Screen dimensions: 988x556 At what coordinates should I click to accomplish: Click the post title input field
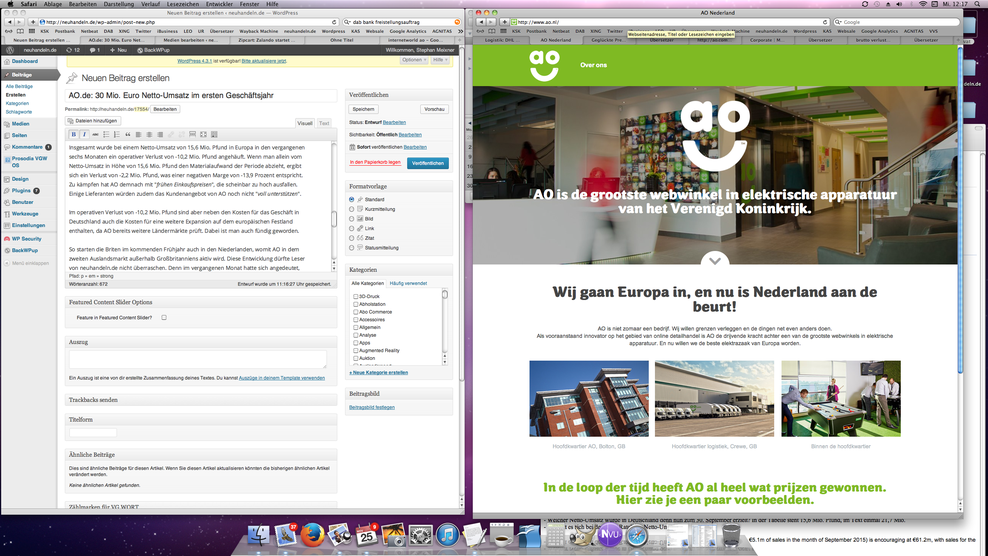[x=201, y=95]
